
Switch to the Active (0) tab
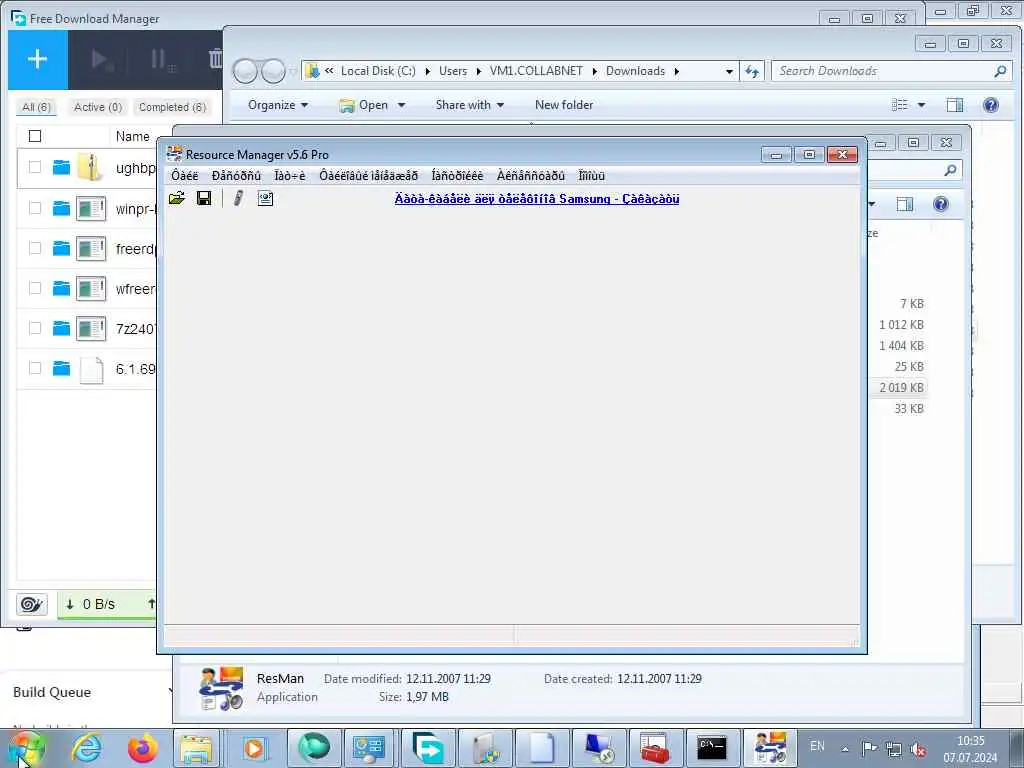click(x=98, y=107)
